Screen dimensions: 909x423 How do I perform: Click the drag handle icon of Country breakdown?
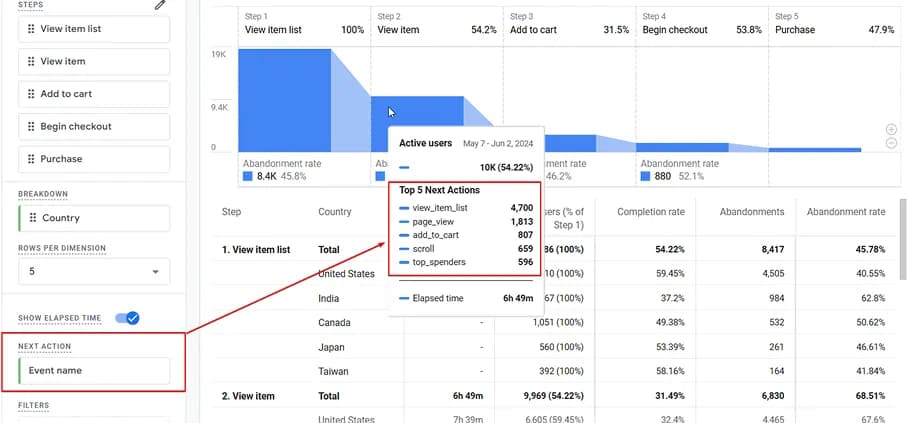click(x=33, y=218)
